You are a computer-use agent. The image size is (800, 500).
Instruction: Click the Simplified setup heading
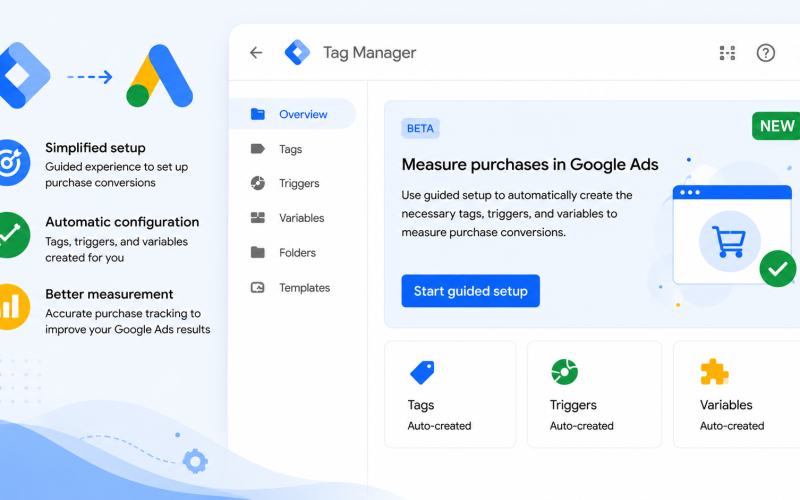tap(95, 148)
